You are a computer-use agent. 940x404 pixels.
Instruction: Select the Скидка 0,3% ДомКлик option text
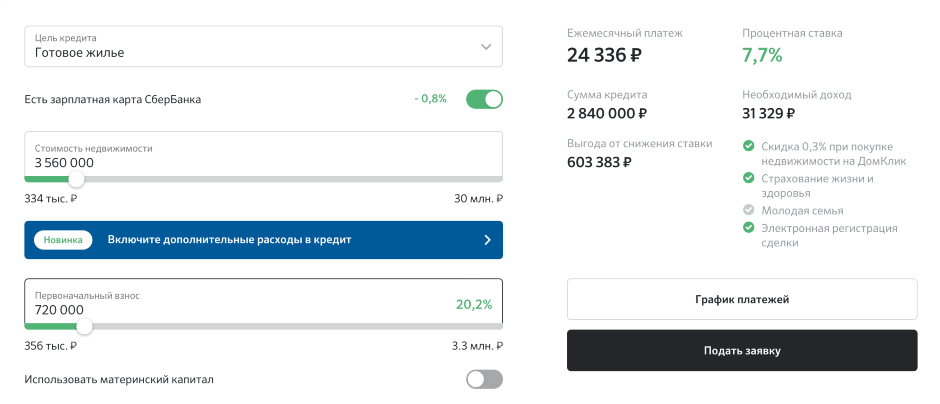point(834,154)
